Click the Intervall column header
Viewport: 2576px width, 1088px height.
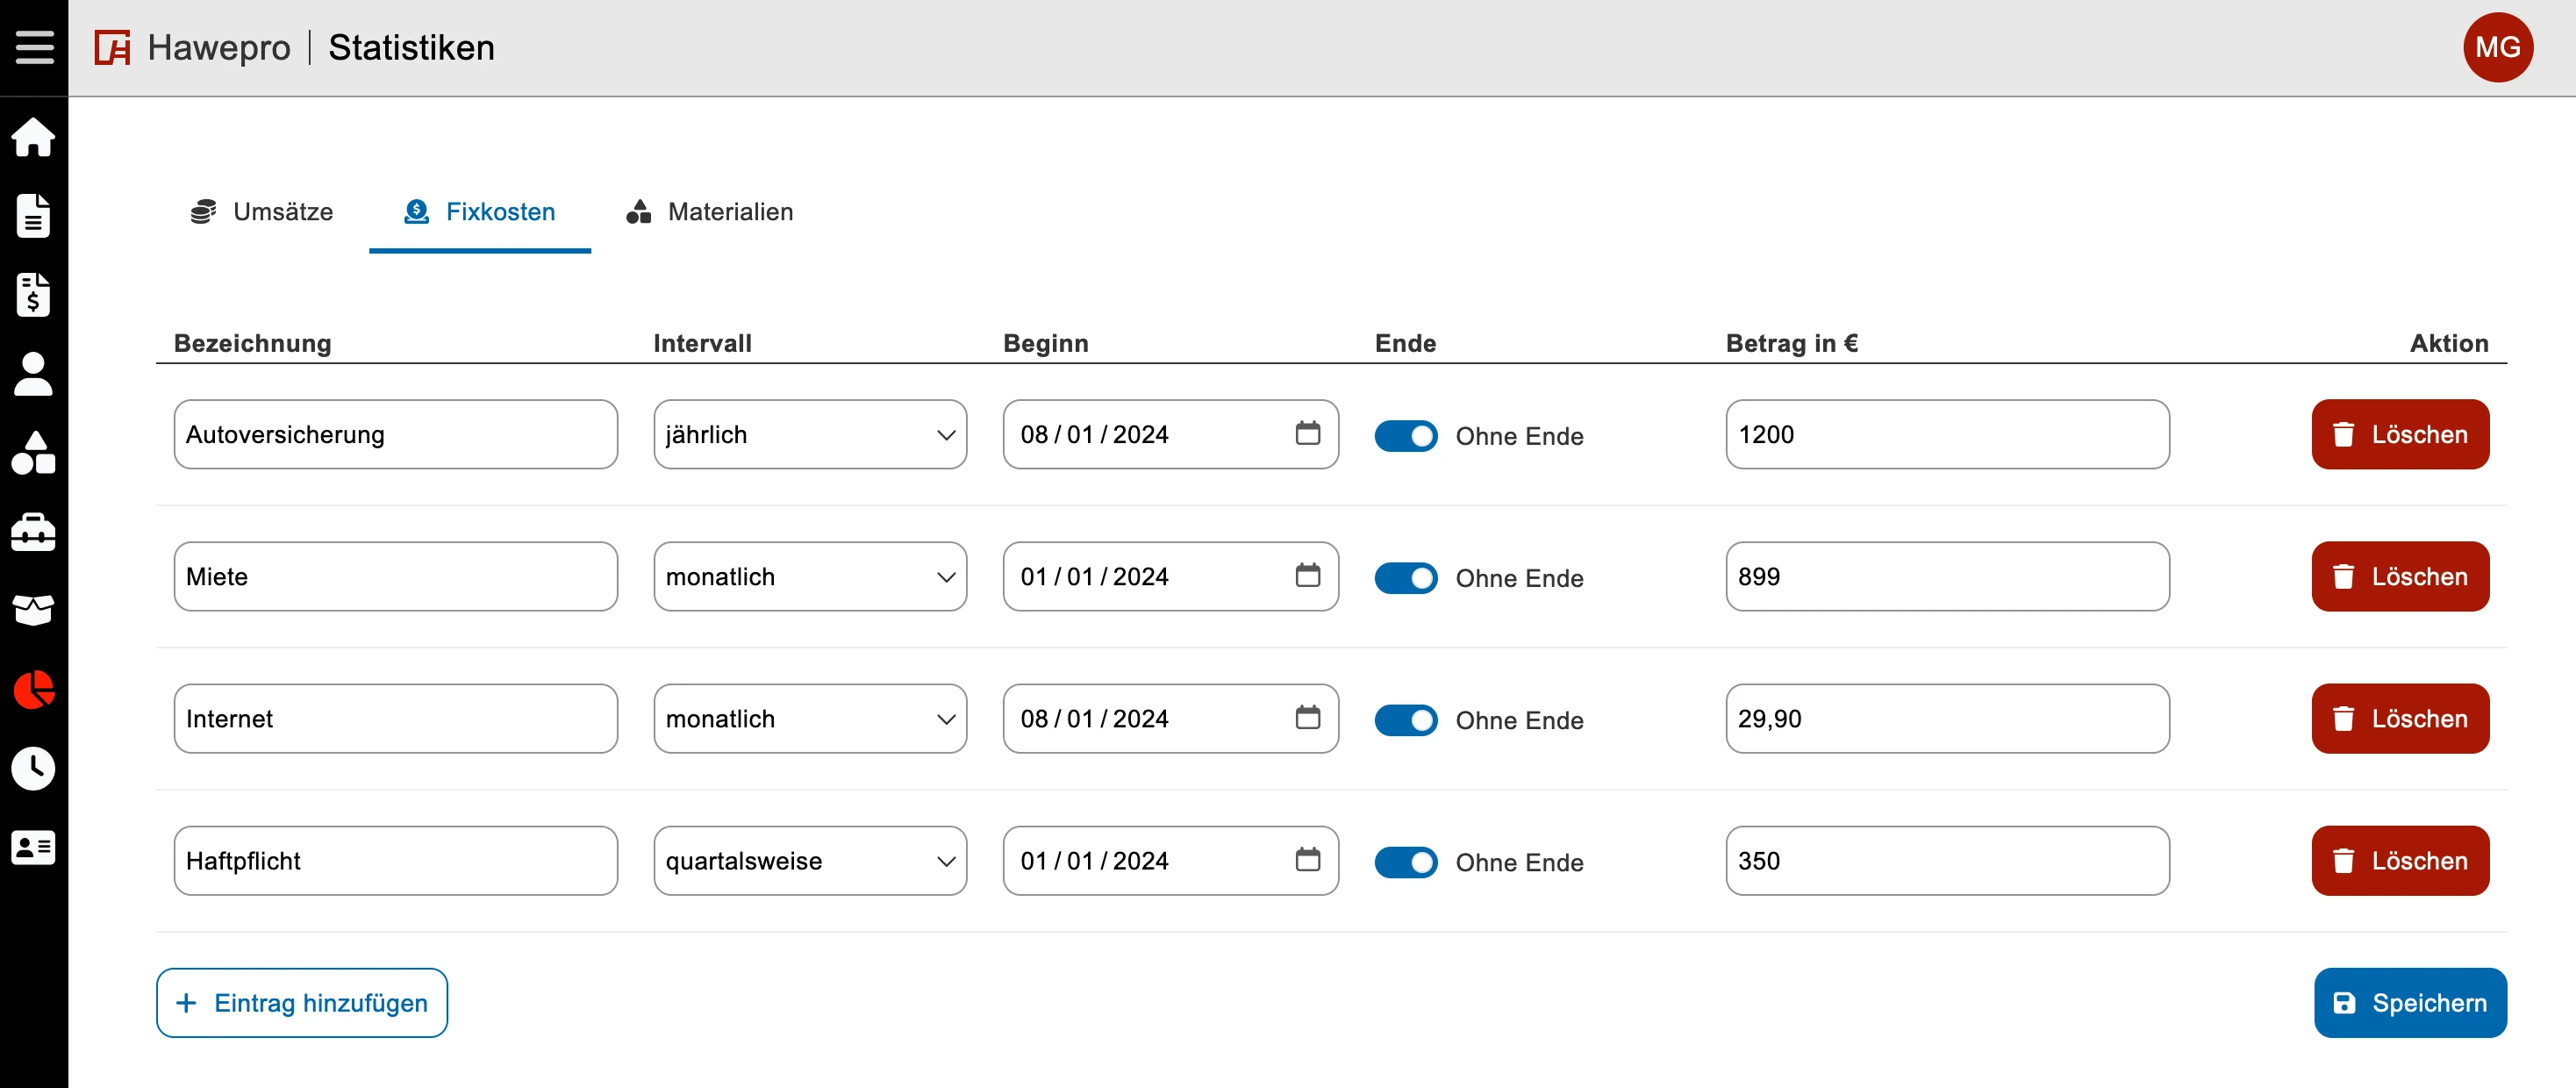(x=702, y=343)
